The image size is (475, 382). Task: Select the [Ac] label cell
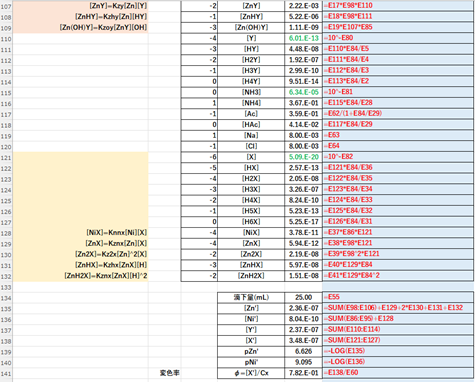coord(251,114)
